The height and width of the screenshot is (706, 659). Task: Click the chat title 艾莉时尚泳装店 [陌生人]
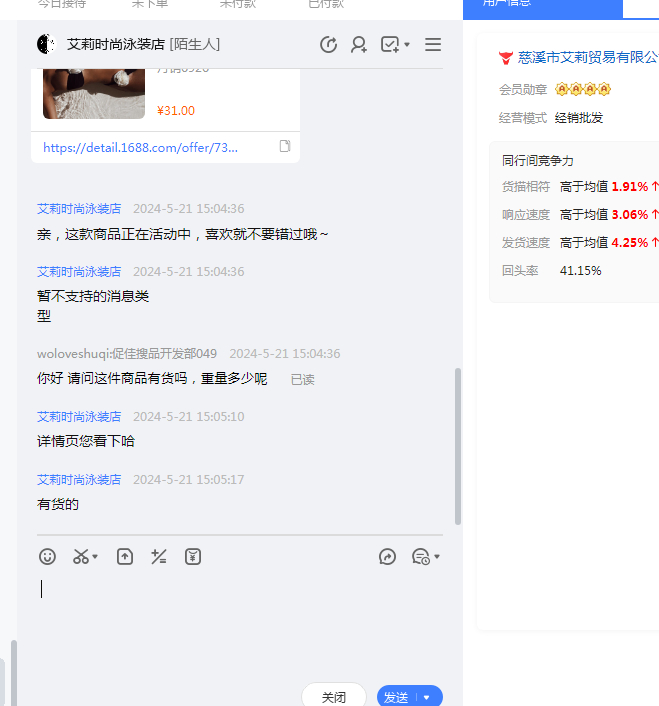point(144,44)
